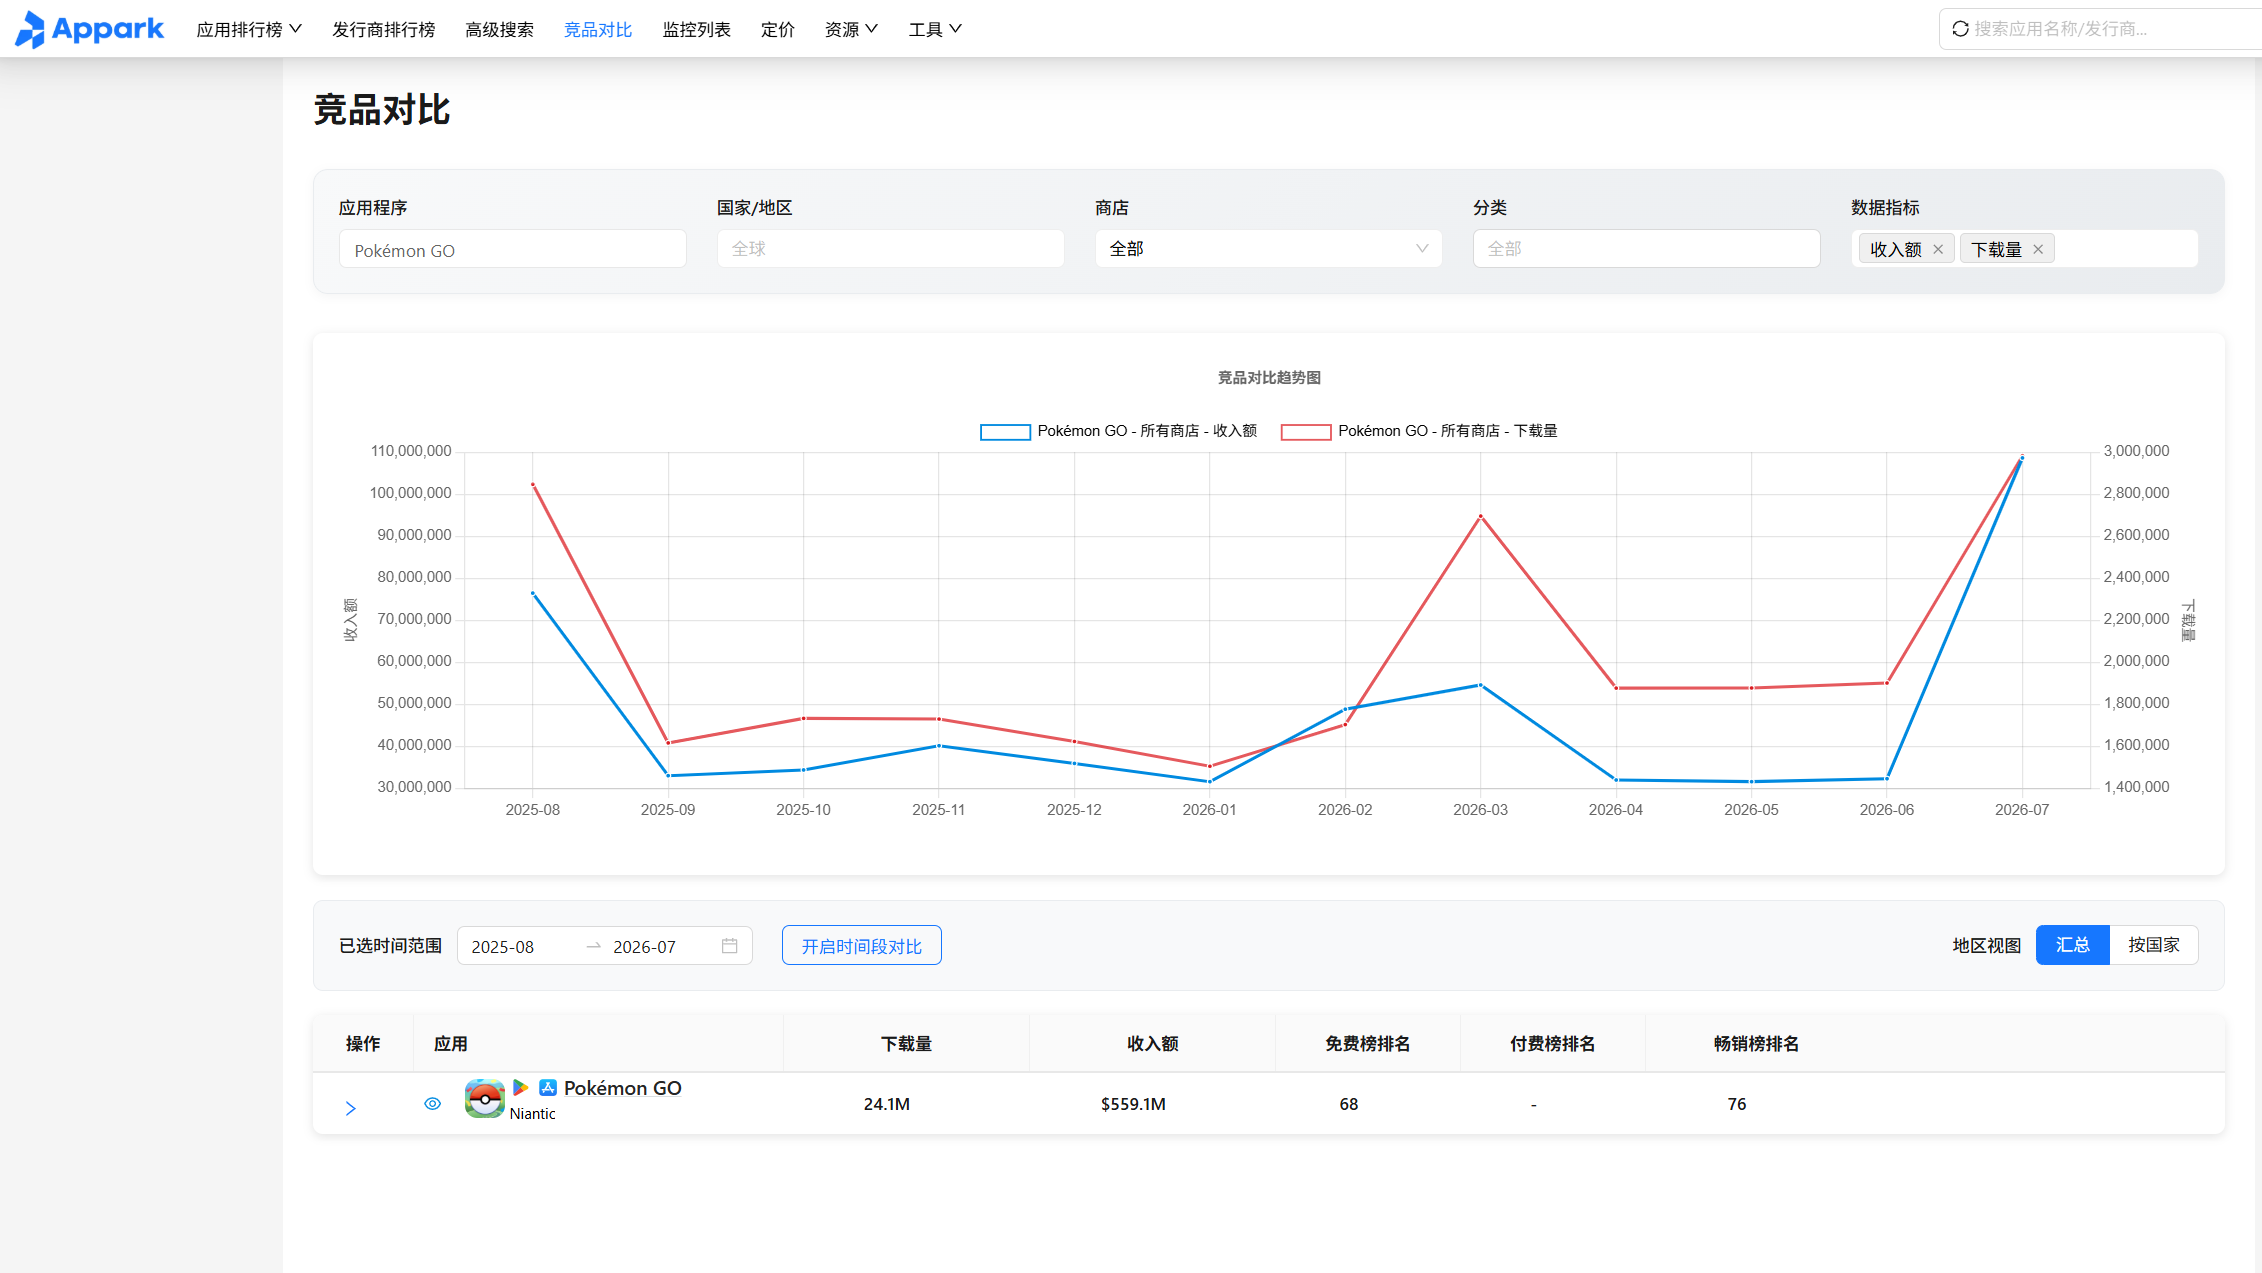Click the refresh icon in search box
This screenshot has width=2262, height=1273.
coord(1960,29)
